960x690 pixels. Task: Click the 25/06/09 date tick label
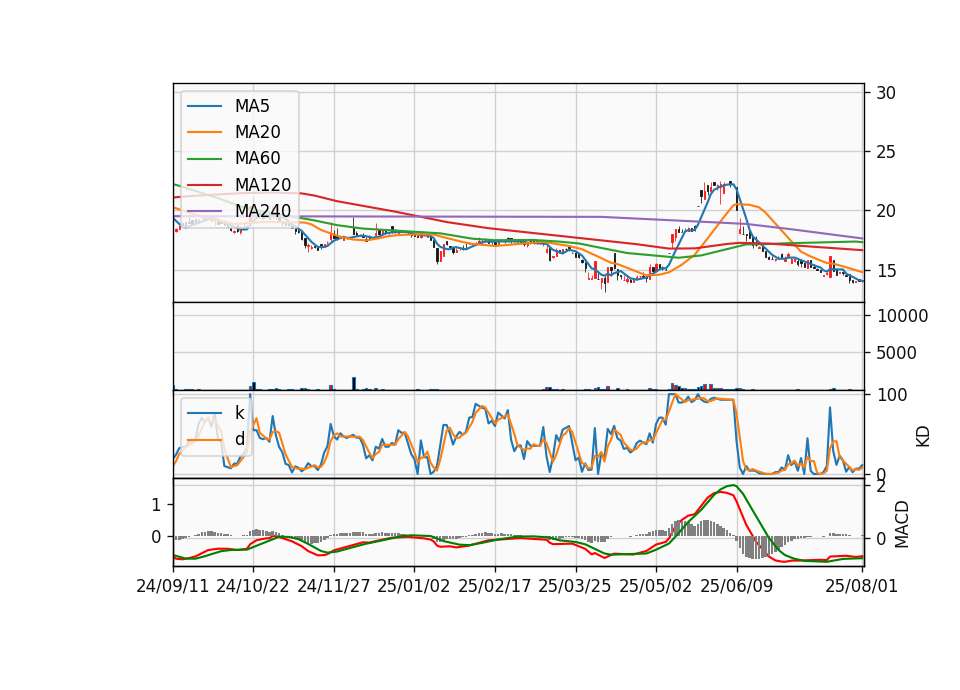pos(737,586)
